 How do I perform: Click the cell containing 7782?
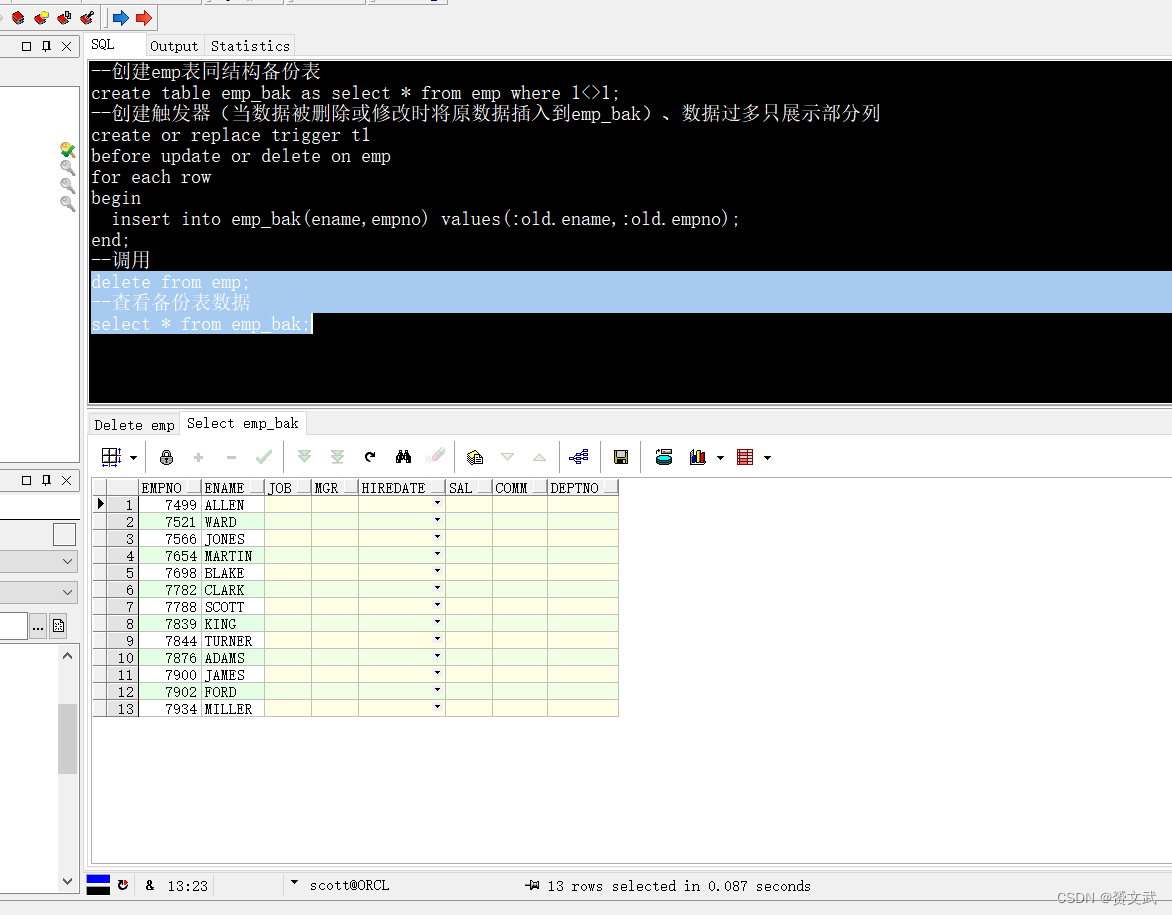click(170, 590)
